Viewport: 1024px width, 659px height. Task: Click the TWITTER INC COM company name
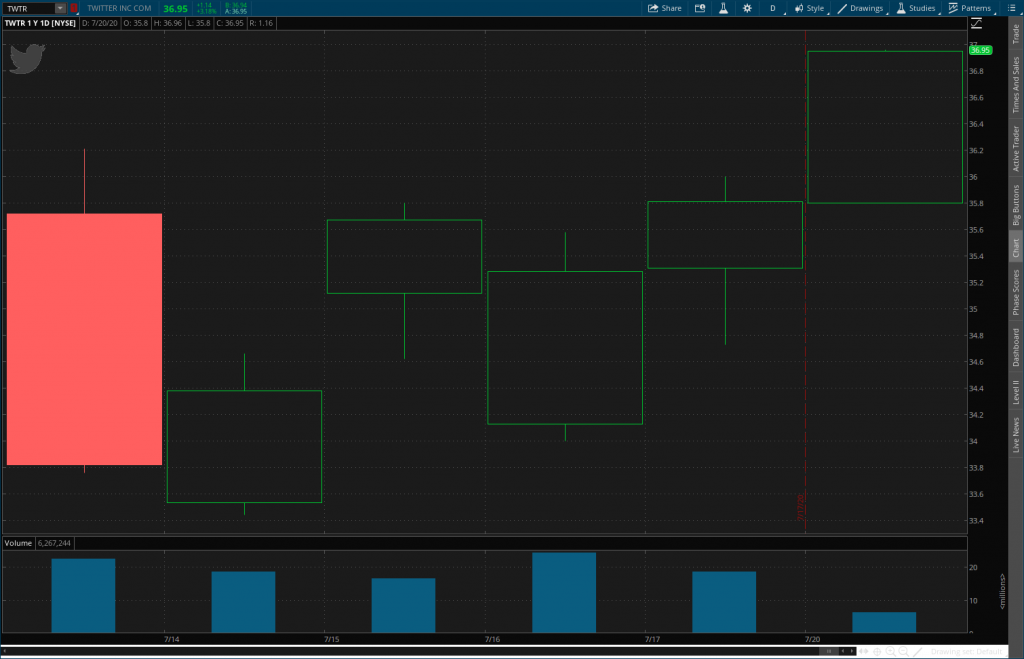click(x=119, y=8)
